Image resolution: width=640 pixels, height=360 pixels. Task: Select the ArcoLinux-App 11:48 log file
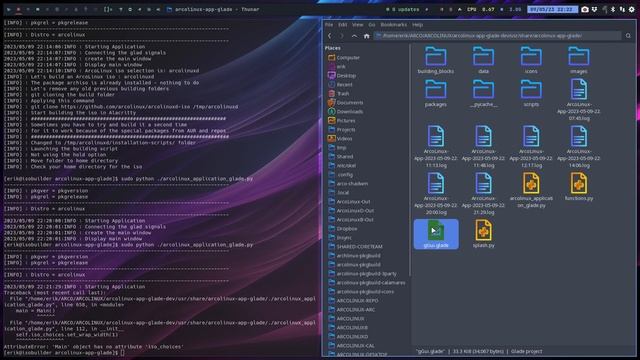pos(483,147)
